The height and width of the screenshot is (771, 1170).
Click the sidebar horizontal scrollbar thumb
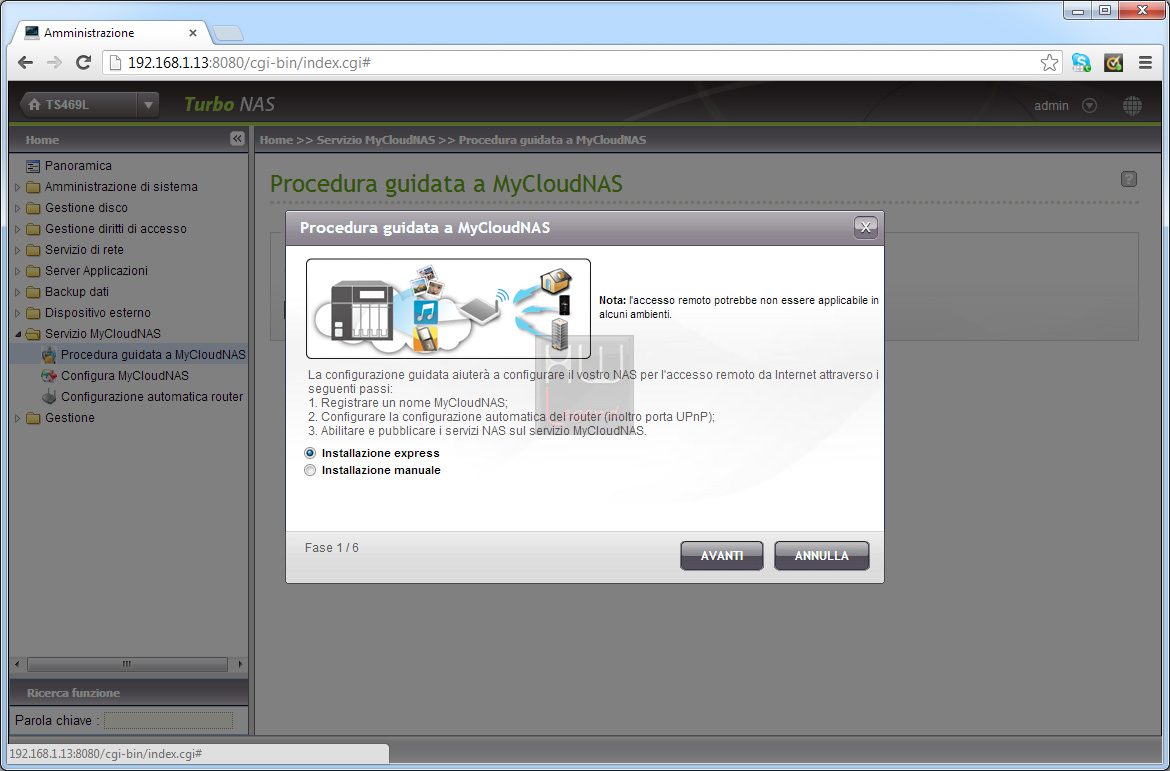tap(127, 664)
